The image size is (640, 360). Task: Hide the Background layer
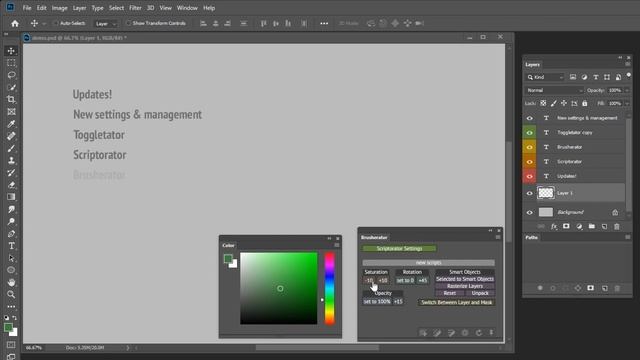click(x=529, y=212)
